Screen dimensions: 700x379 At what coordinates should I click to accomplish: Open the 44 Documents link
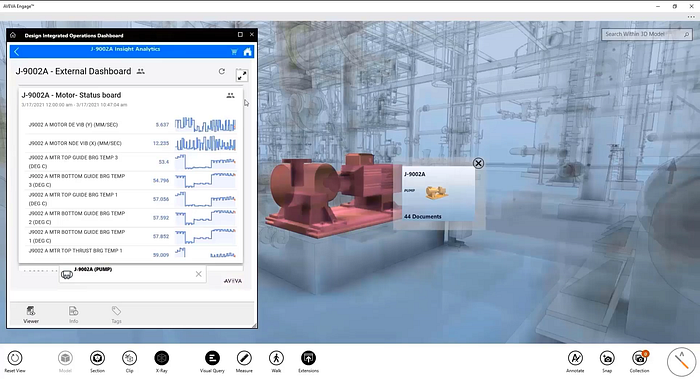click(x=423, y=217)
